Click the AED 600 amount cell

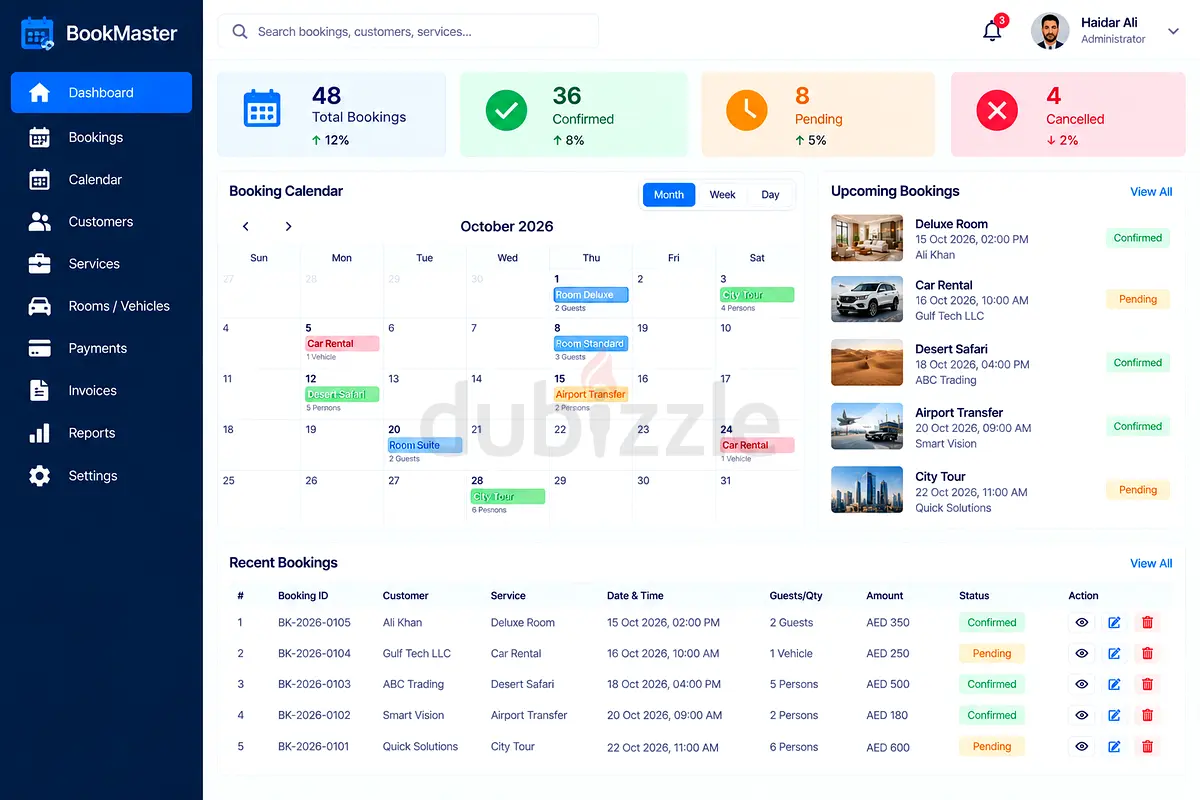tap(888, 747)
